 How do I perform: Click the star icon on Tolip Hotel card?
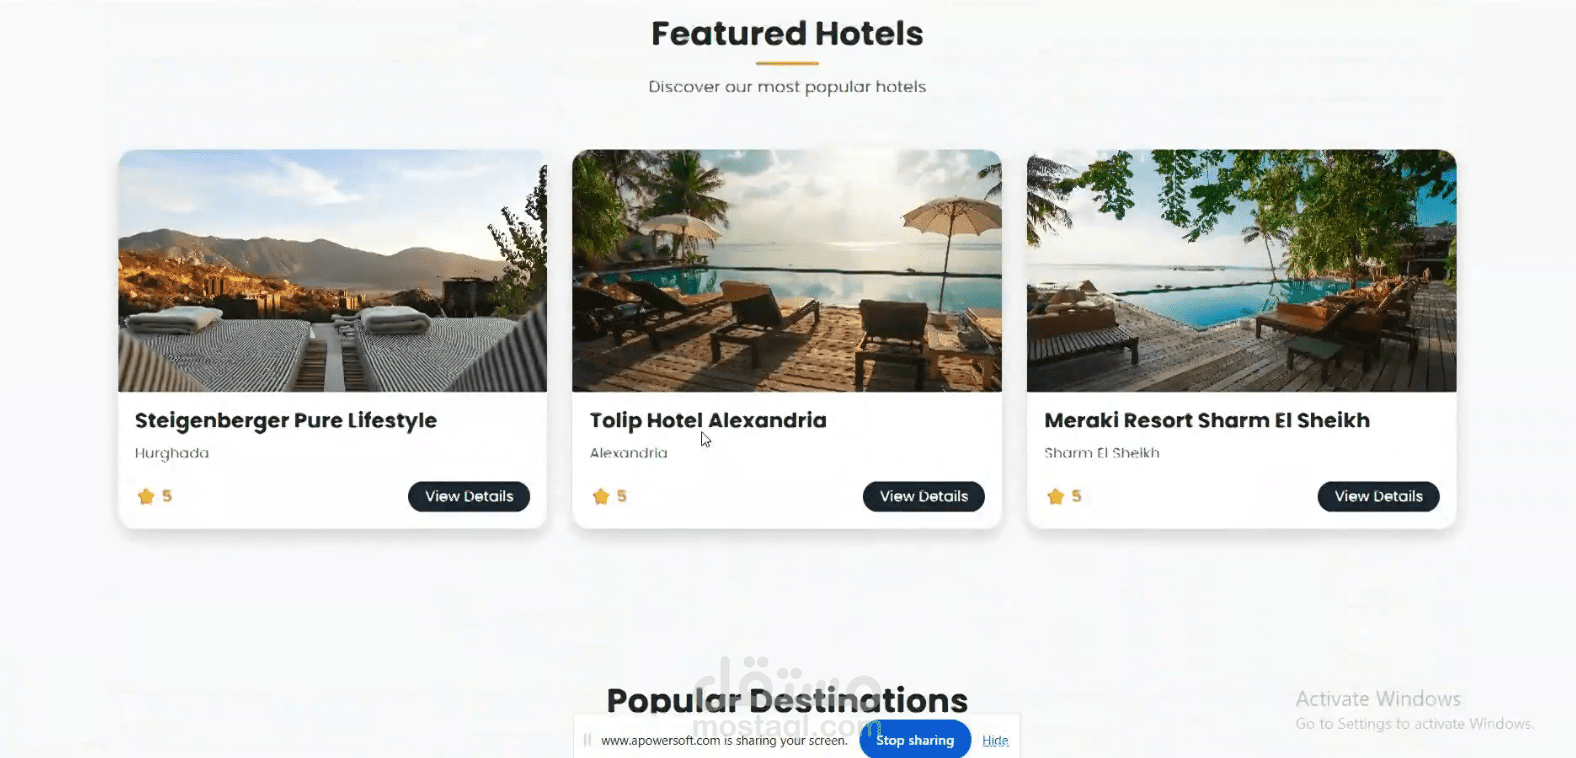601,496
